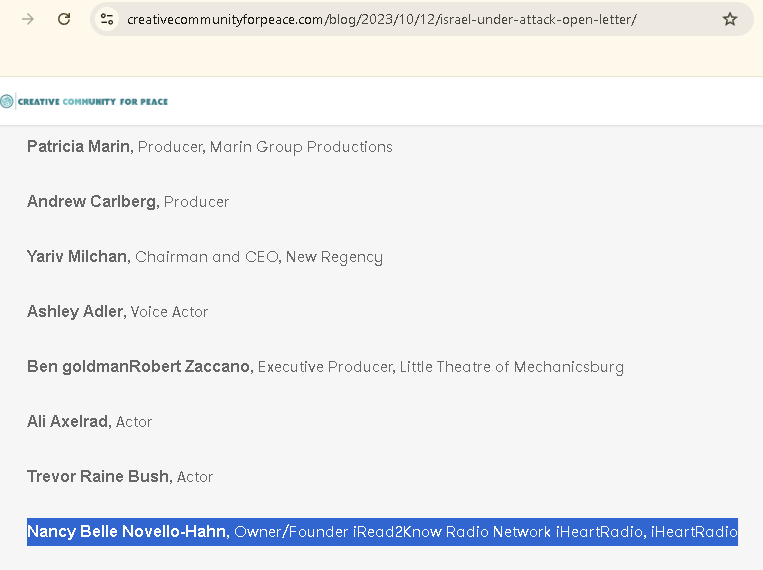
Task: Click 'Chairman and CEO, New Regency' text
Action: point(259,257)
